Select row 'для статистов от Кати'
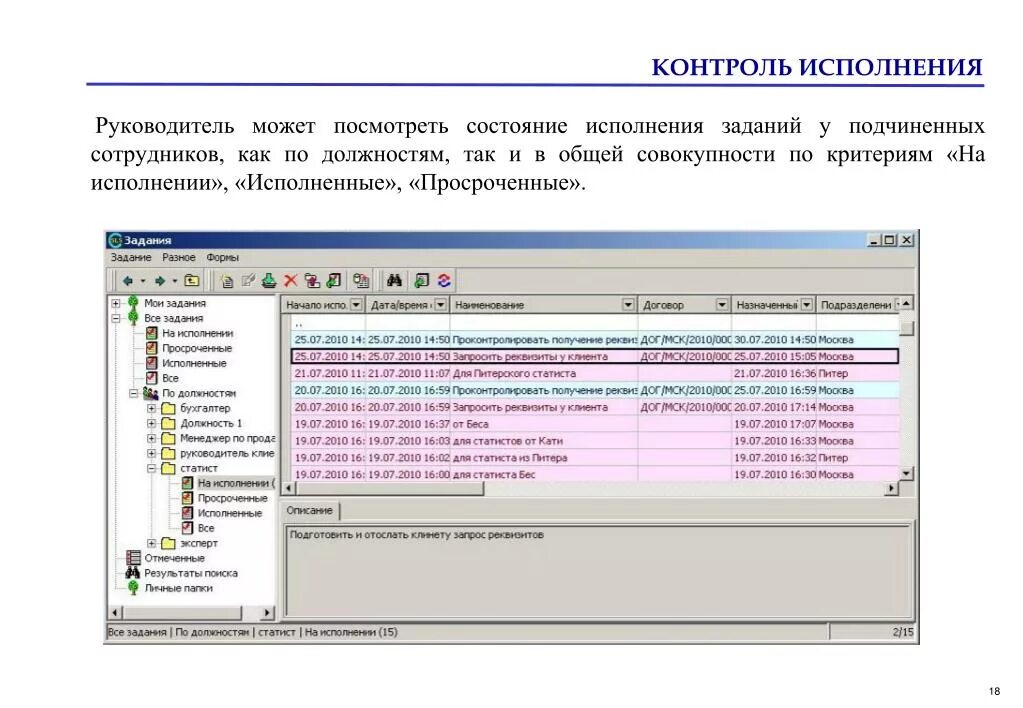Screen dimensions: 1023x708 tap(595, 441)
